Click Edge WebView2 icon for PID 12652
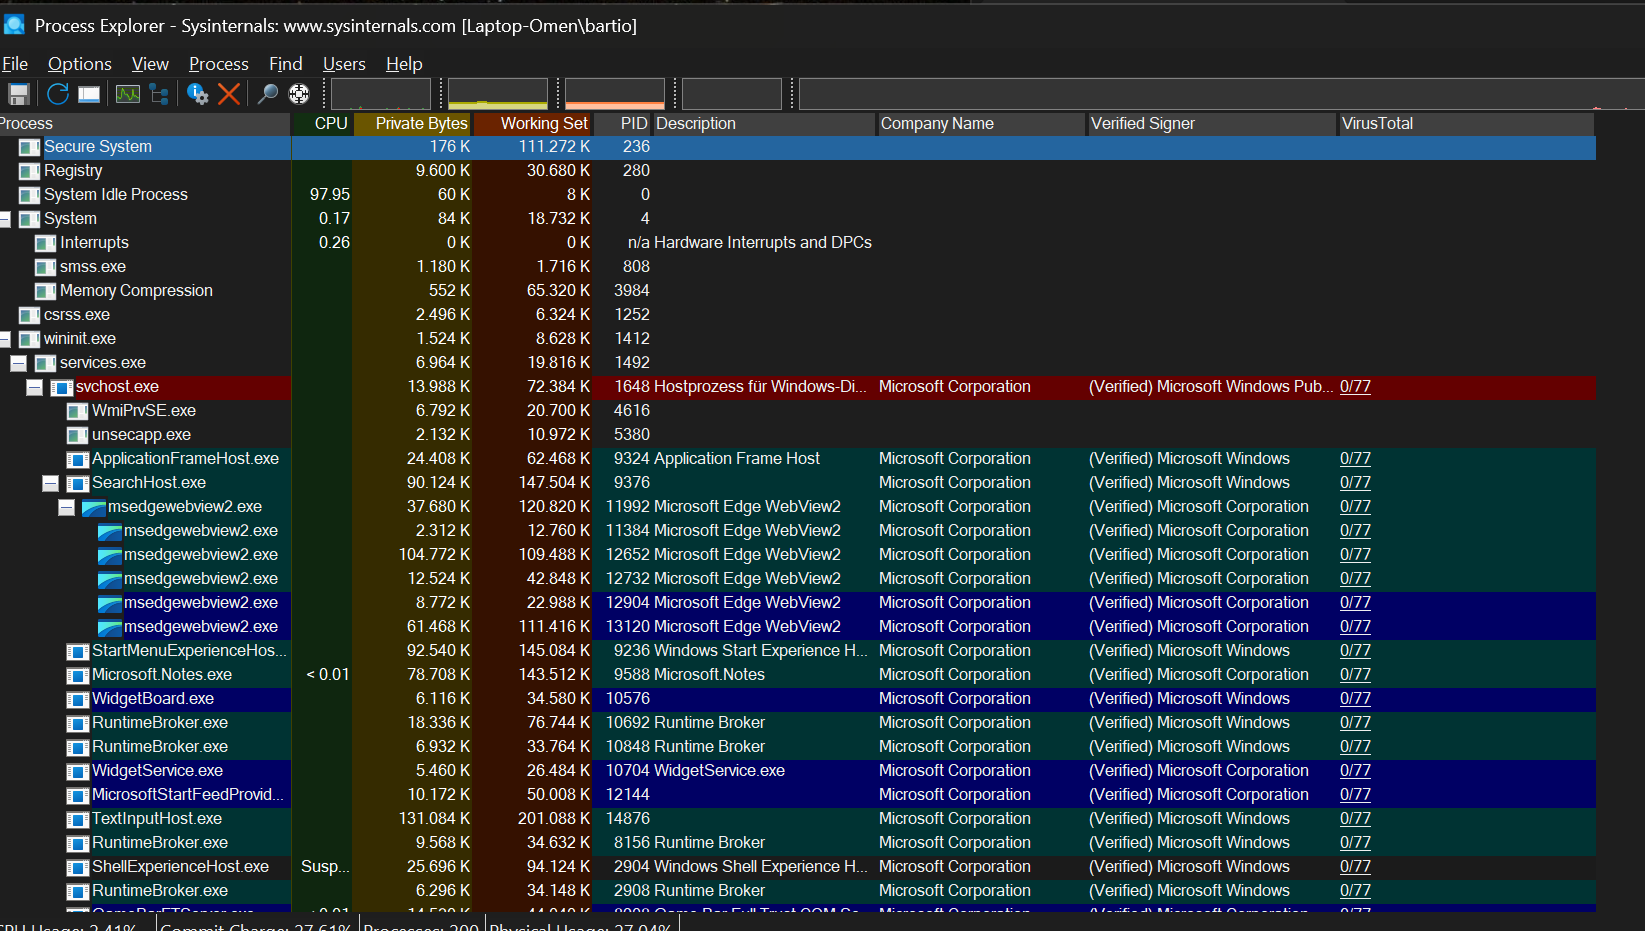1645x931 pixels. pos(110,555)
